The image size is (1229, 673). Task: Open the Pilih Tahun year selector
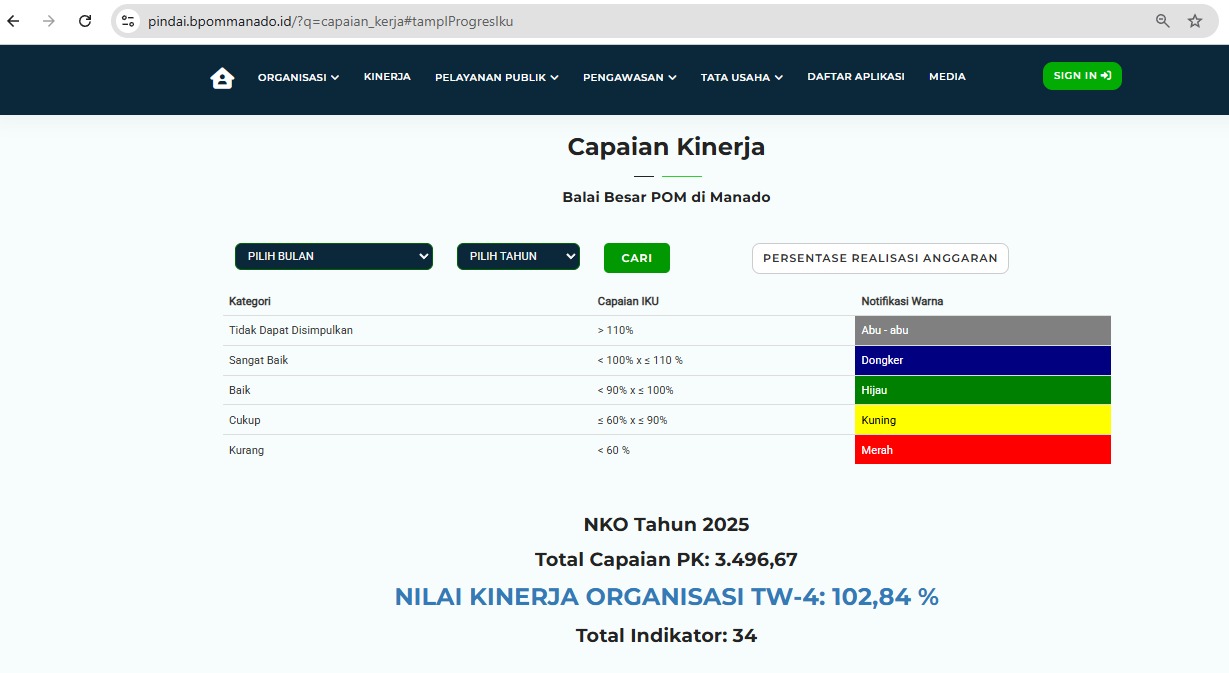coord(517,257)
